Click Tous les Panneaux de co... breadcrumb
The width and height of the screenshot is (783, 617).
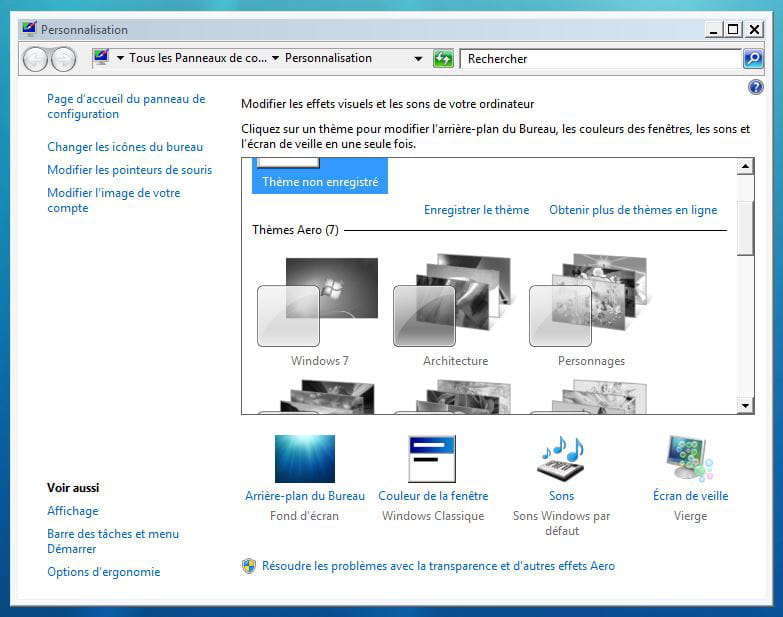pos(198,58)
